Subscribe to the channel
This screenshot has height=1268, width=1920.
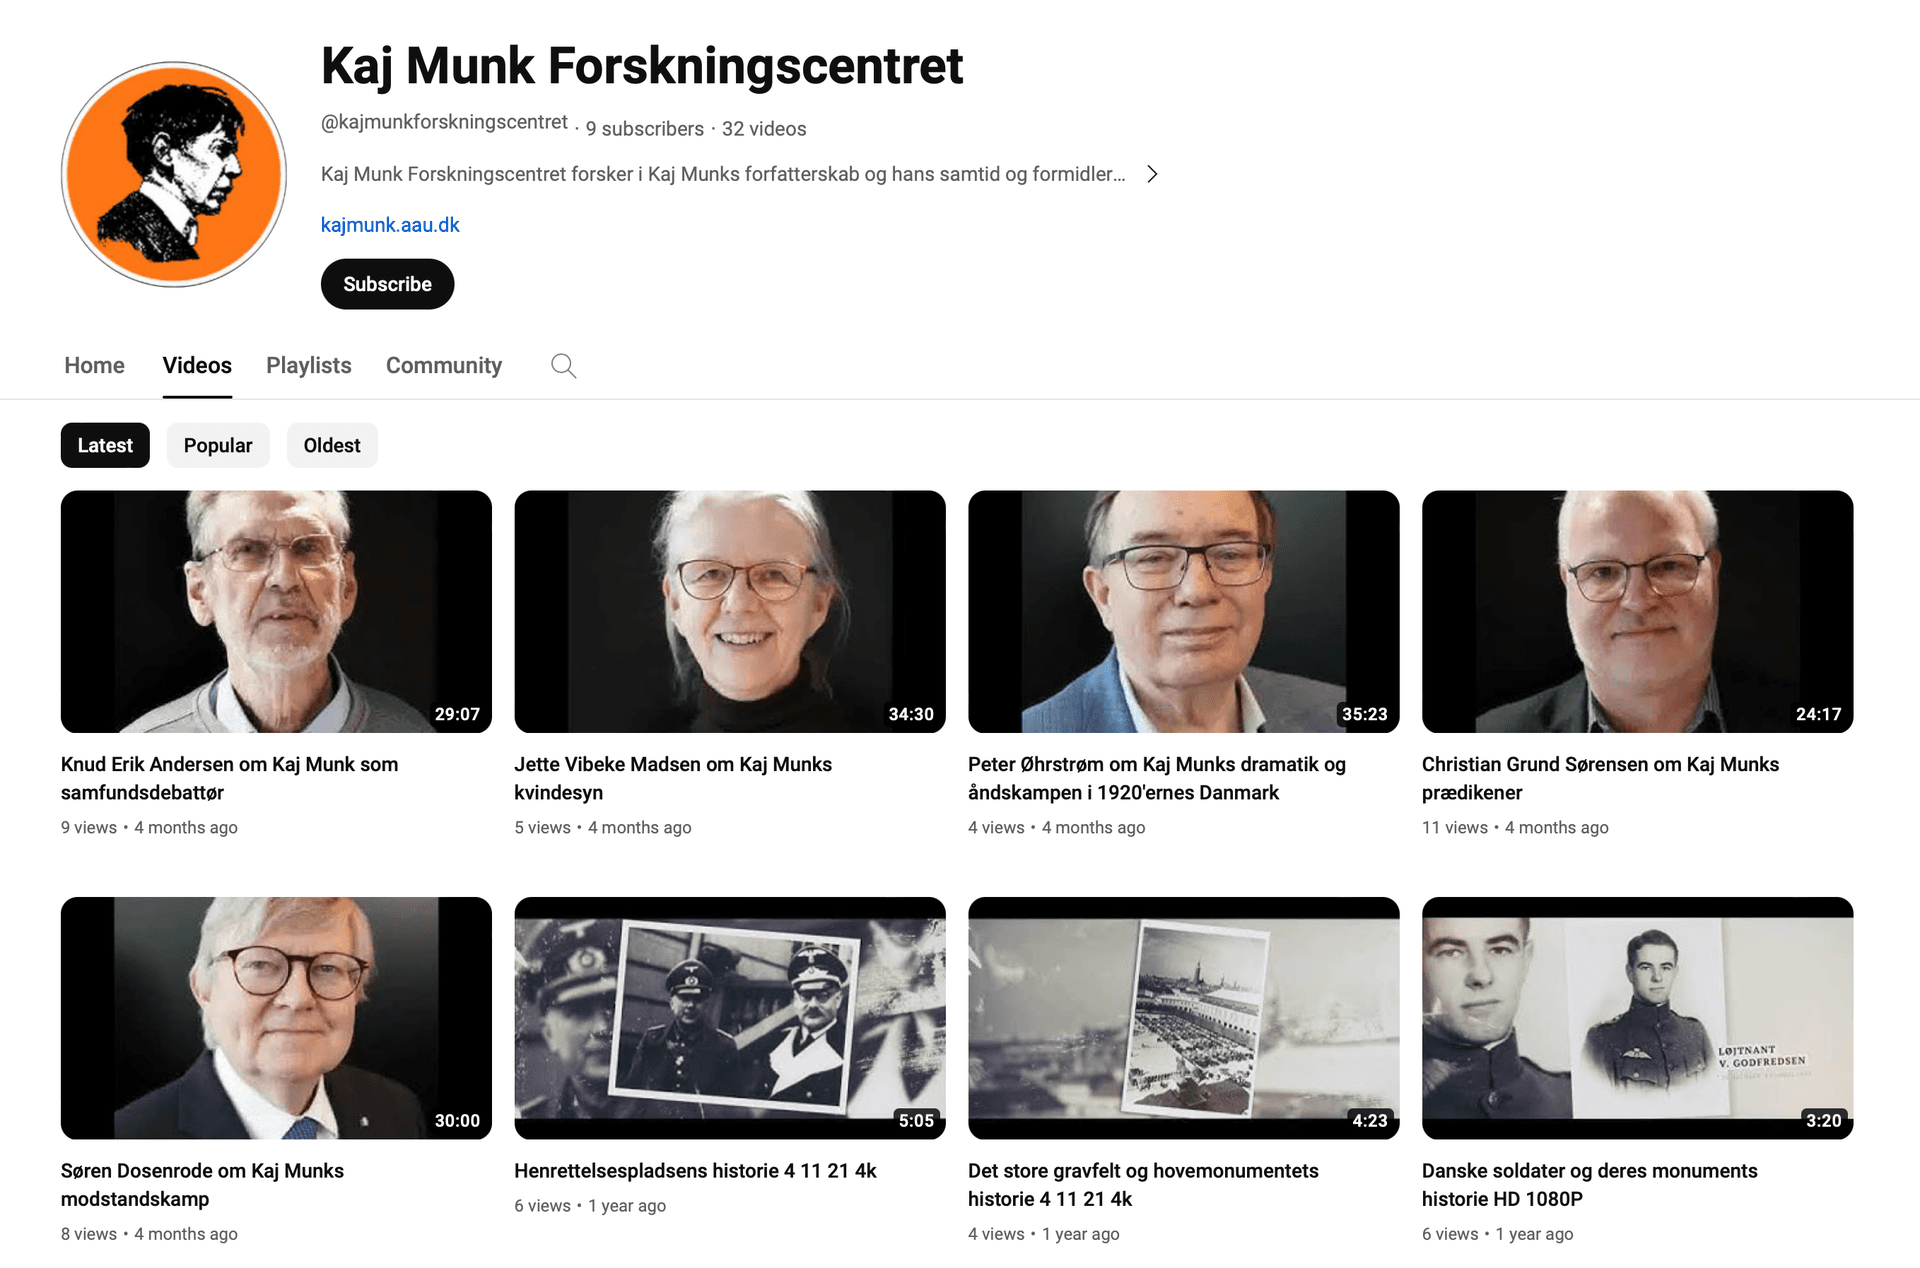tap(387, 284)
